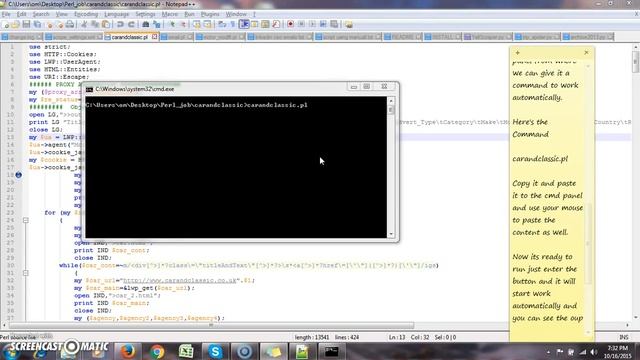Switch to the cmd window taskbar button
This screenshot has width=640, height=360.
[331, 351]
